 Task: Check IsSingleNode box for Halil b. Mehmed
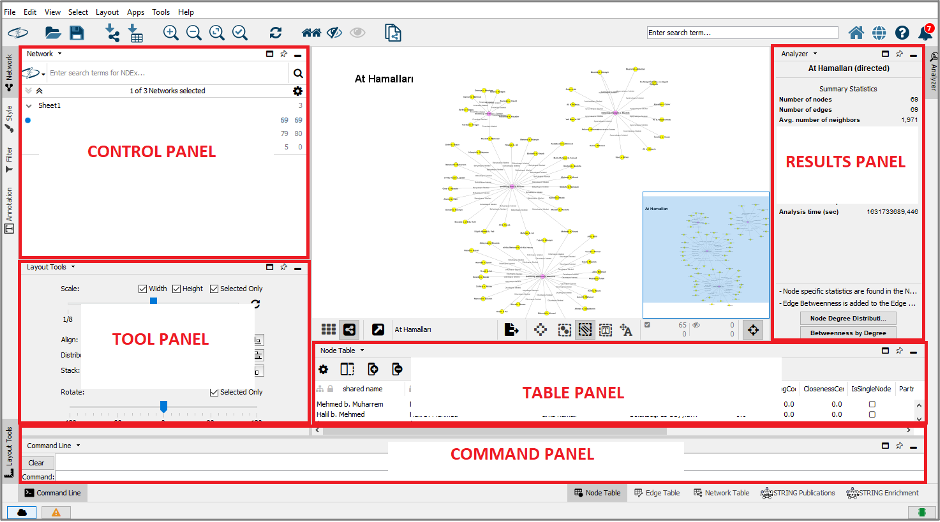(x=872, y=415)
